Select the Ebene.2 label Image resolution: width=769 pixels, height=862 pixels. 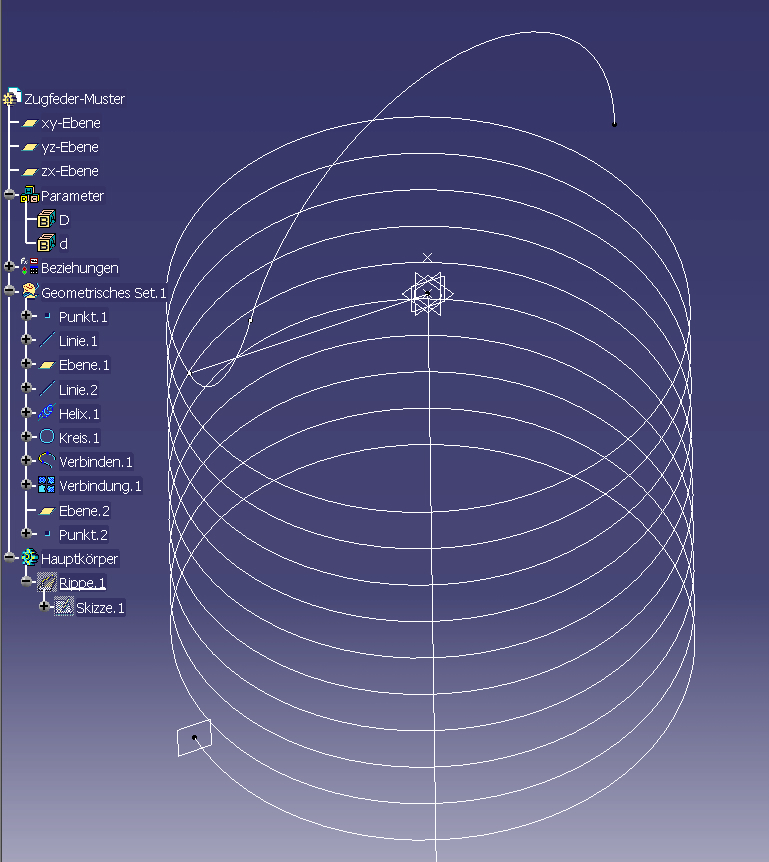pos(84,511)
